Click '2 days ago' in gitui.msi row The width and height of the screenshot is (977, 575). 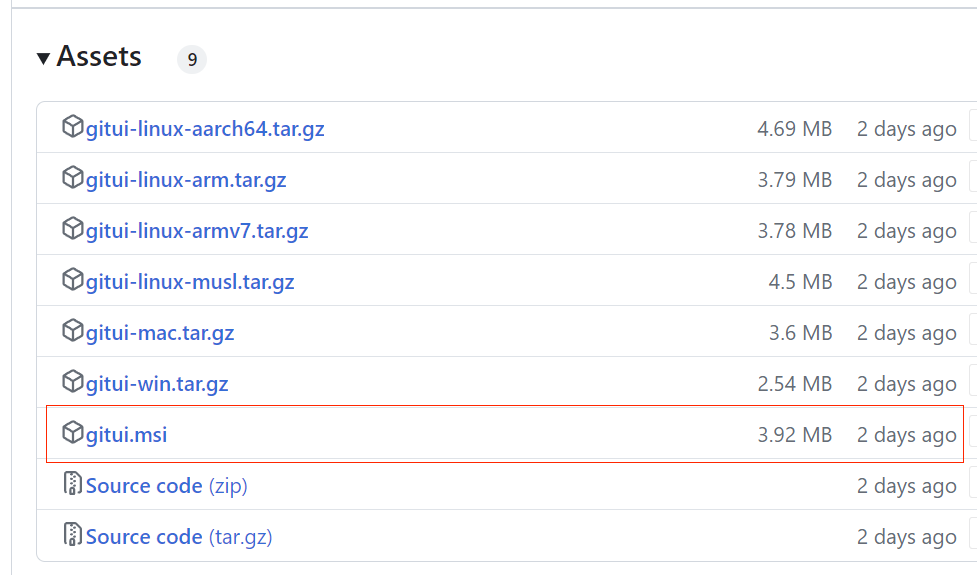tap(907, 435)
